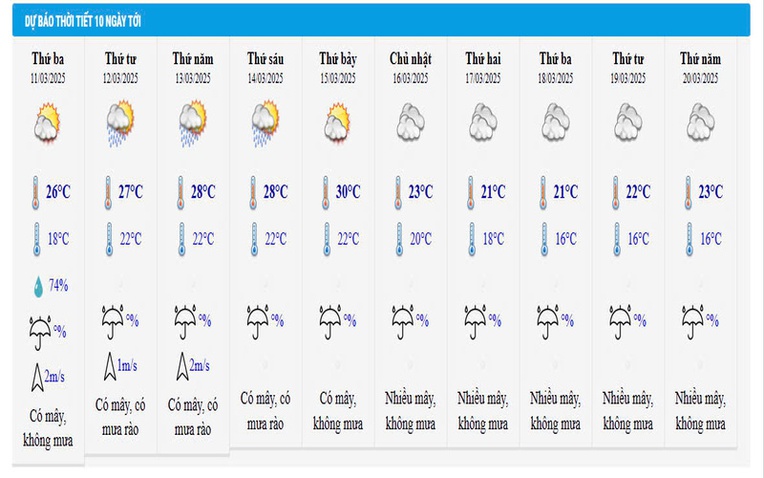Viewport: 764px width, 478px height.
Task: Click the date '14/03/2025'
Action: tap(265, 78)
